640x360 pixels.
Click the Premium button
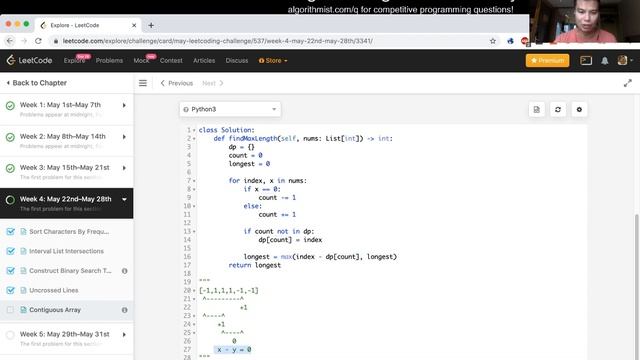pyautogui.click(x=547, y=60)
